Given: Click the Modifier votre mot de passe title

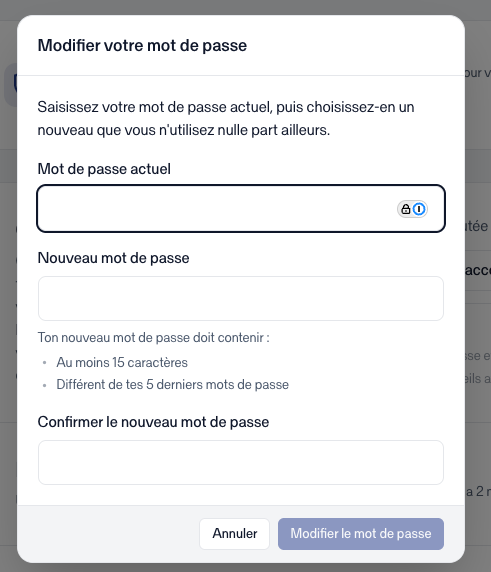Looking at the screenshot, I should [x=142, y=46].
